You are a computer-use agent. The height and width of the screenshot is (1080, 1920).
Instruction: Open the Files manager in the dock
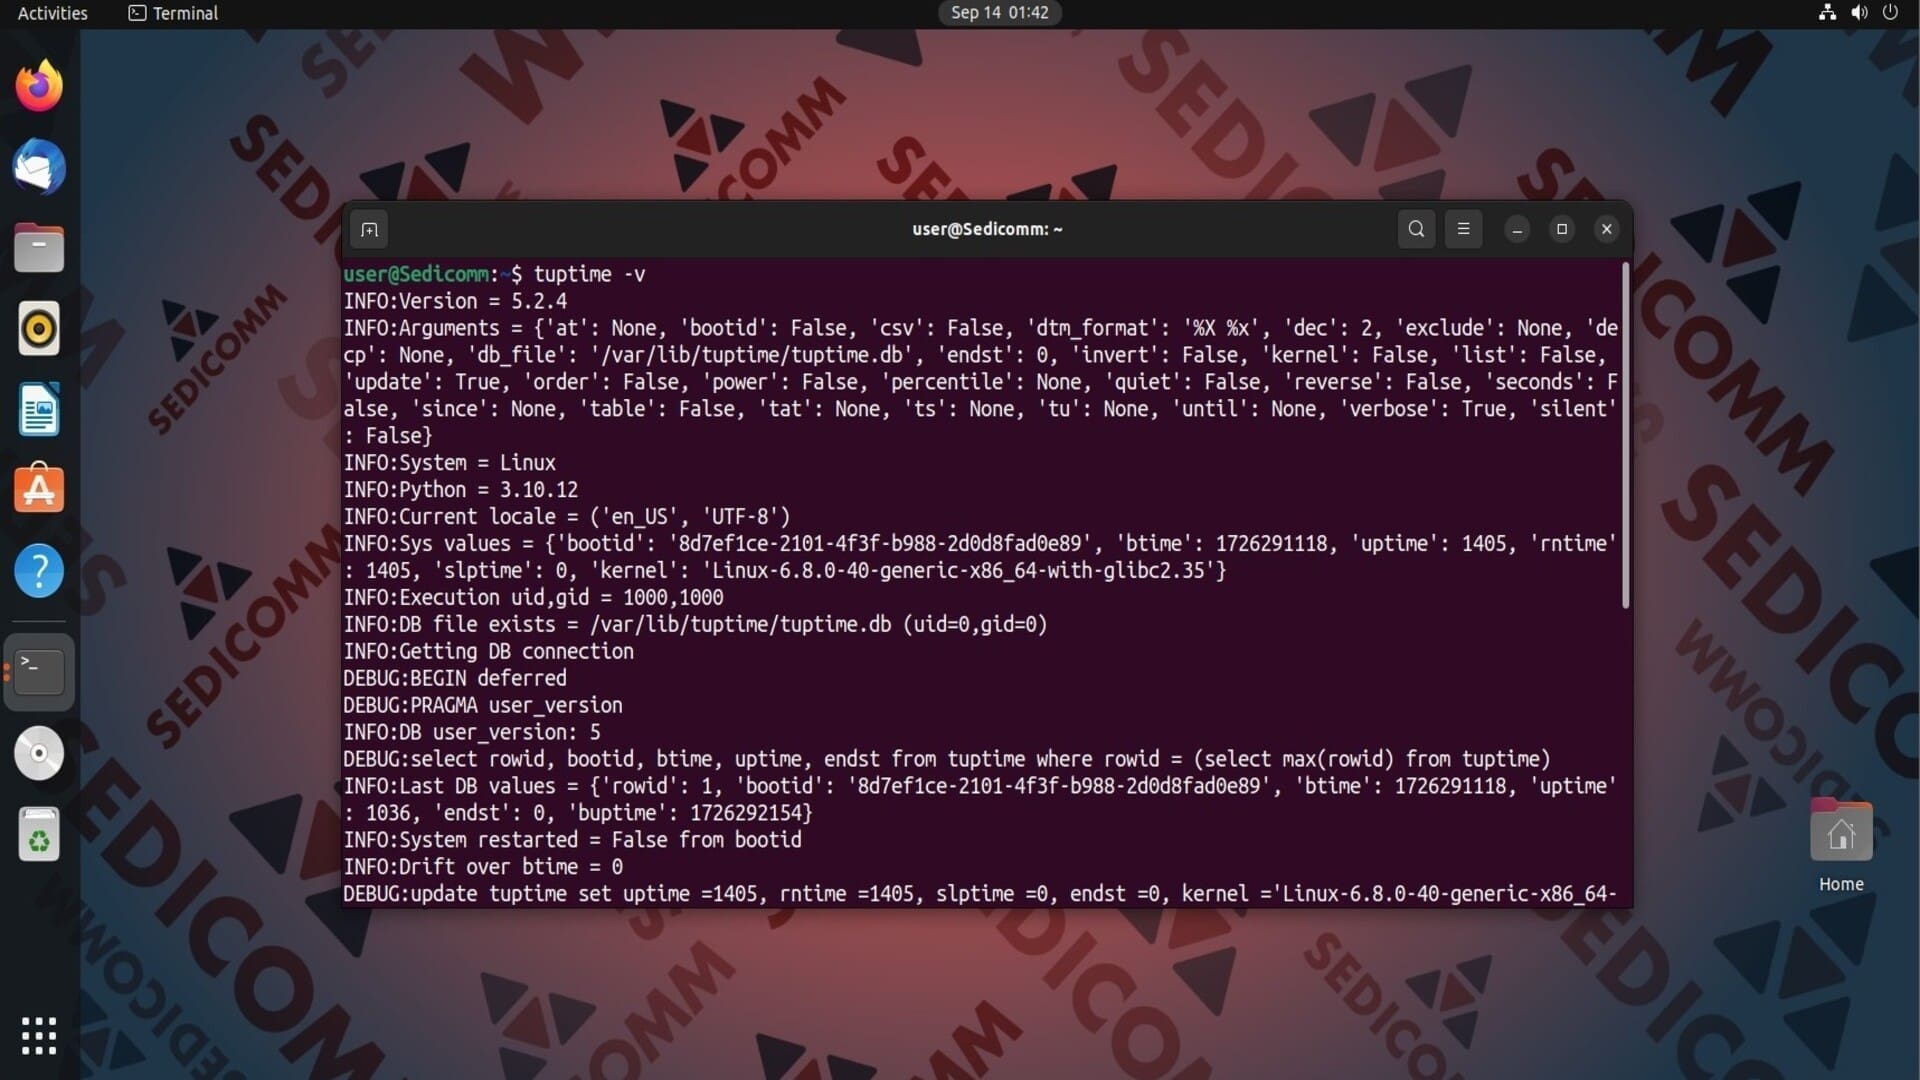coord(39,248)
